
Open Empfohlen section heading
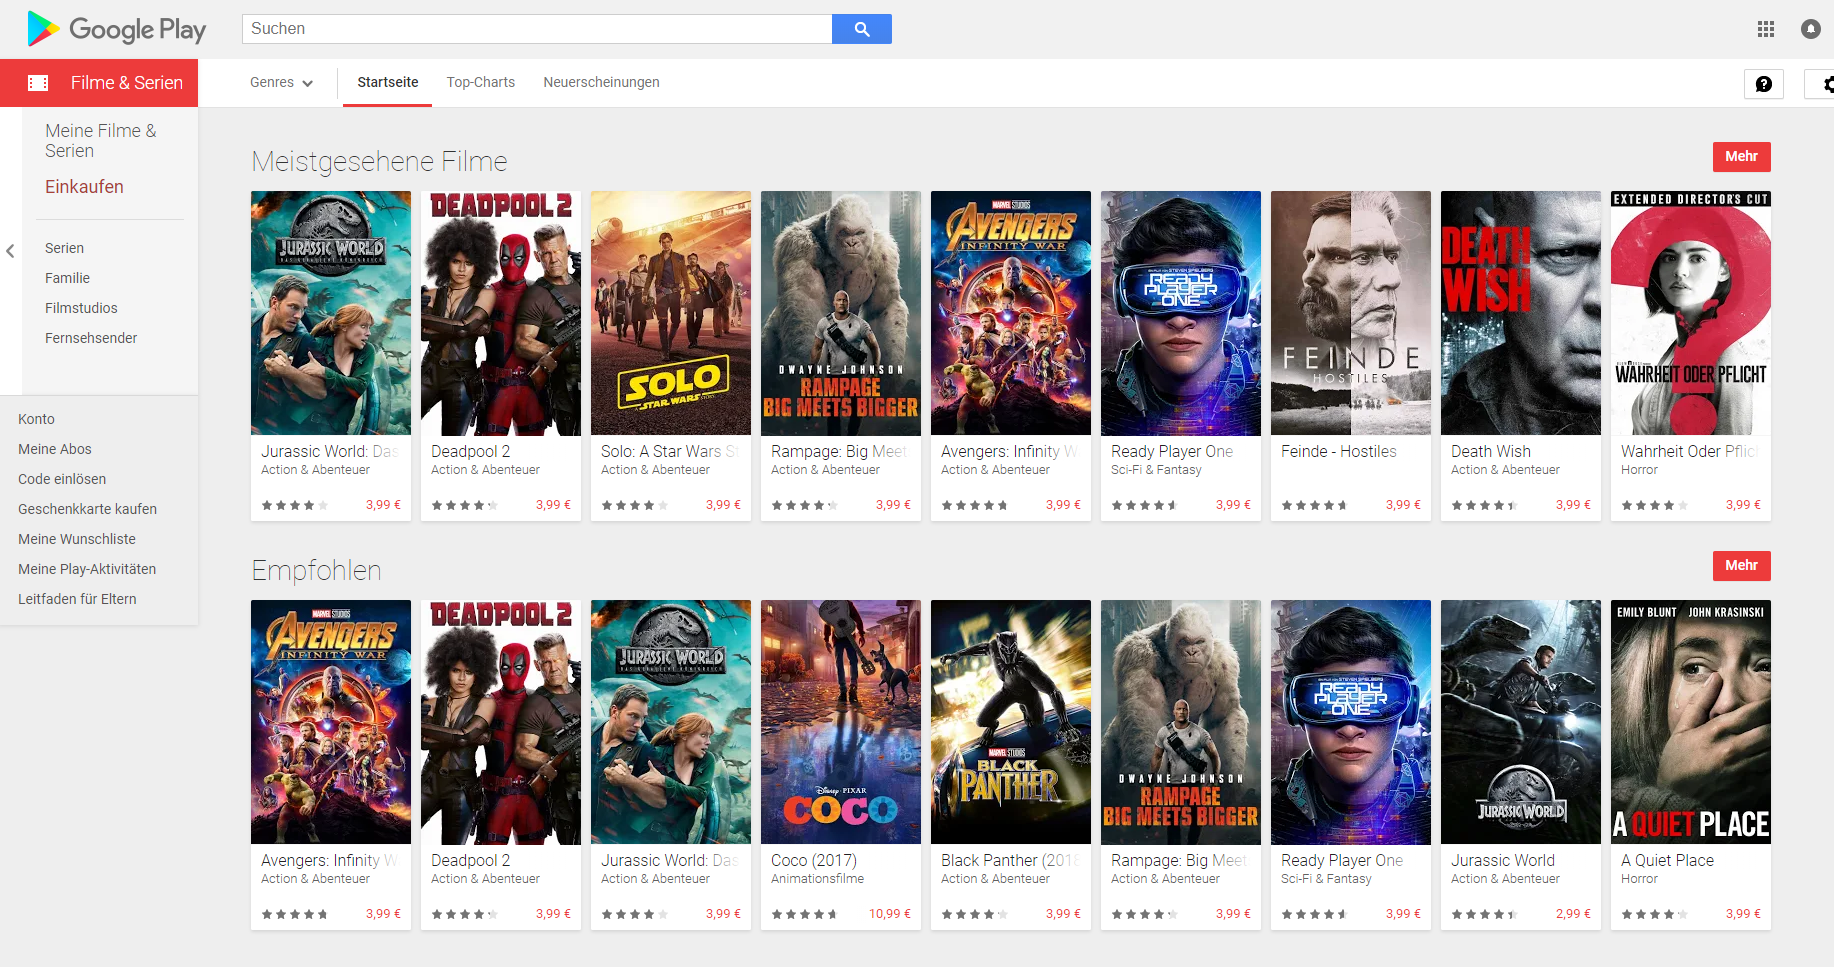pyautogui.click(x=316, y=571)
